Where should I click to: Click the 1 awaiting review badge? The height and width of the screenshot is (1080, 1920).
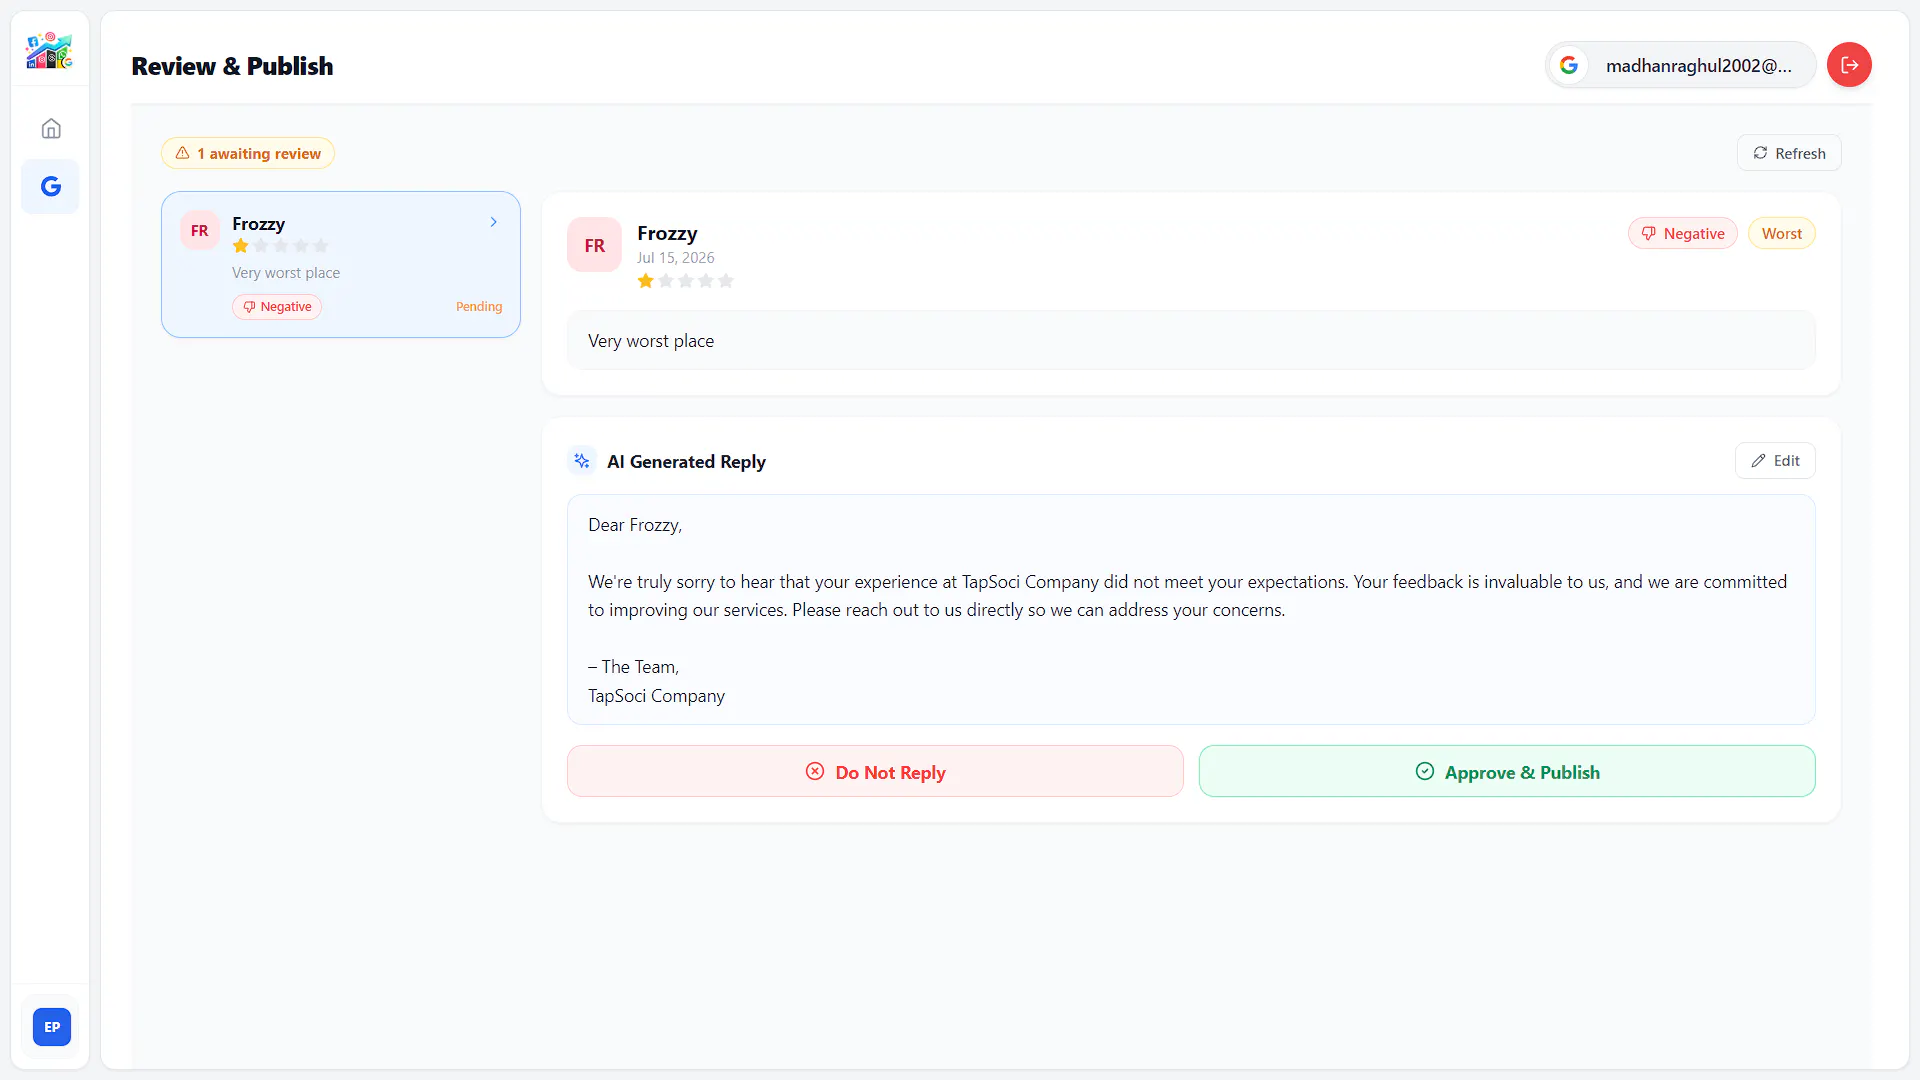[248, 153]
